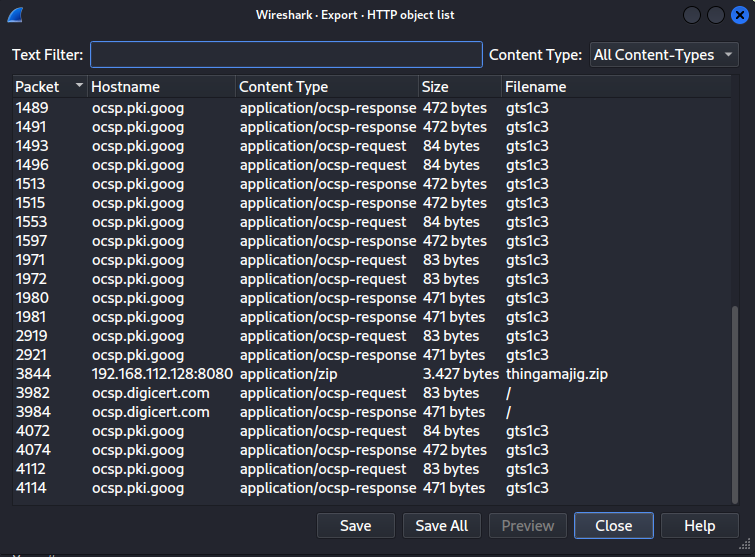
Task: Open the Content Type dropdown
Action: coord(664,54)
